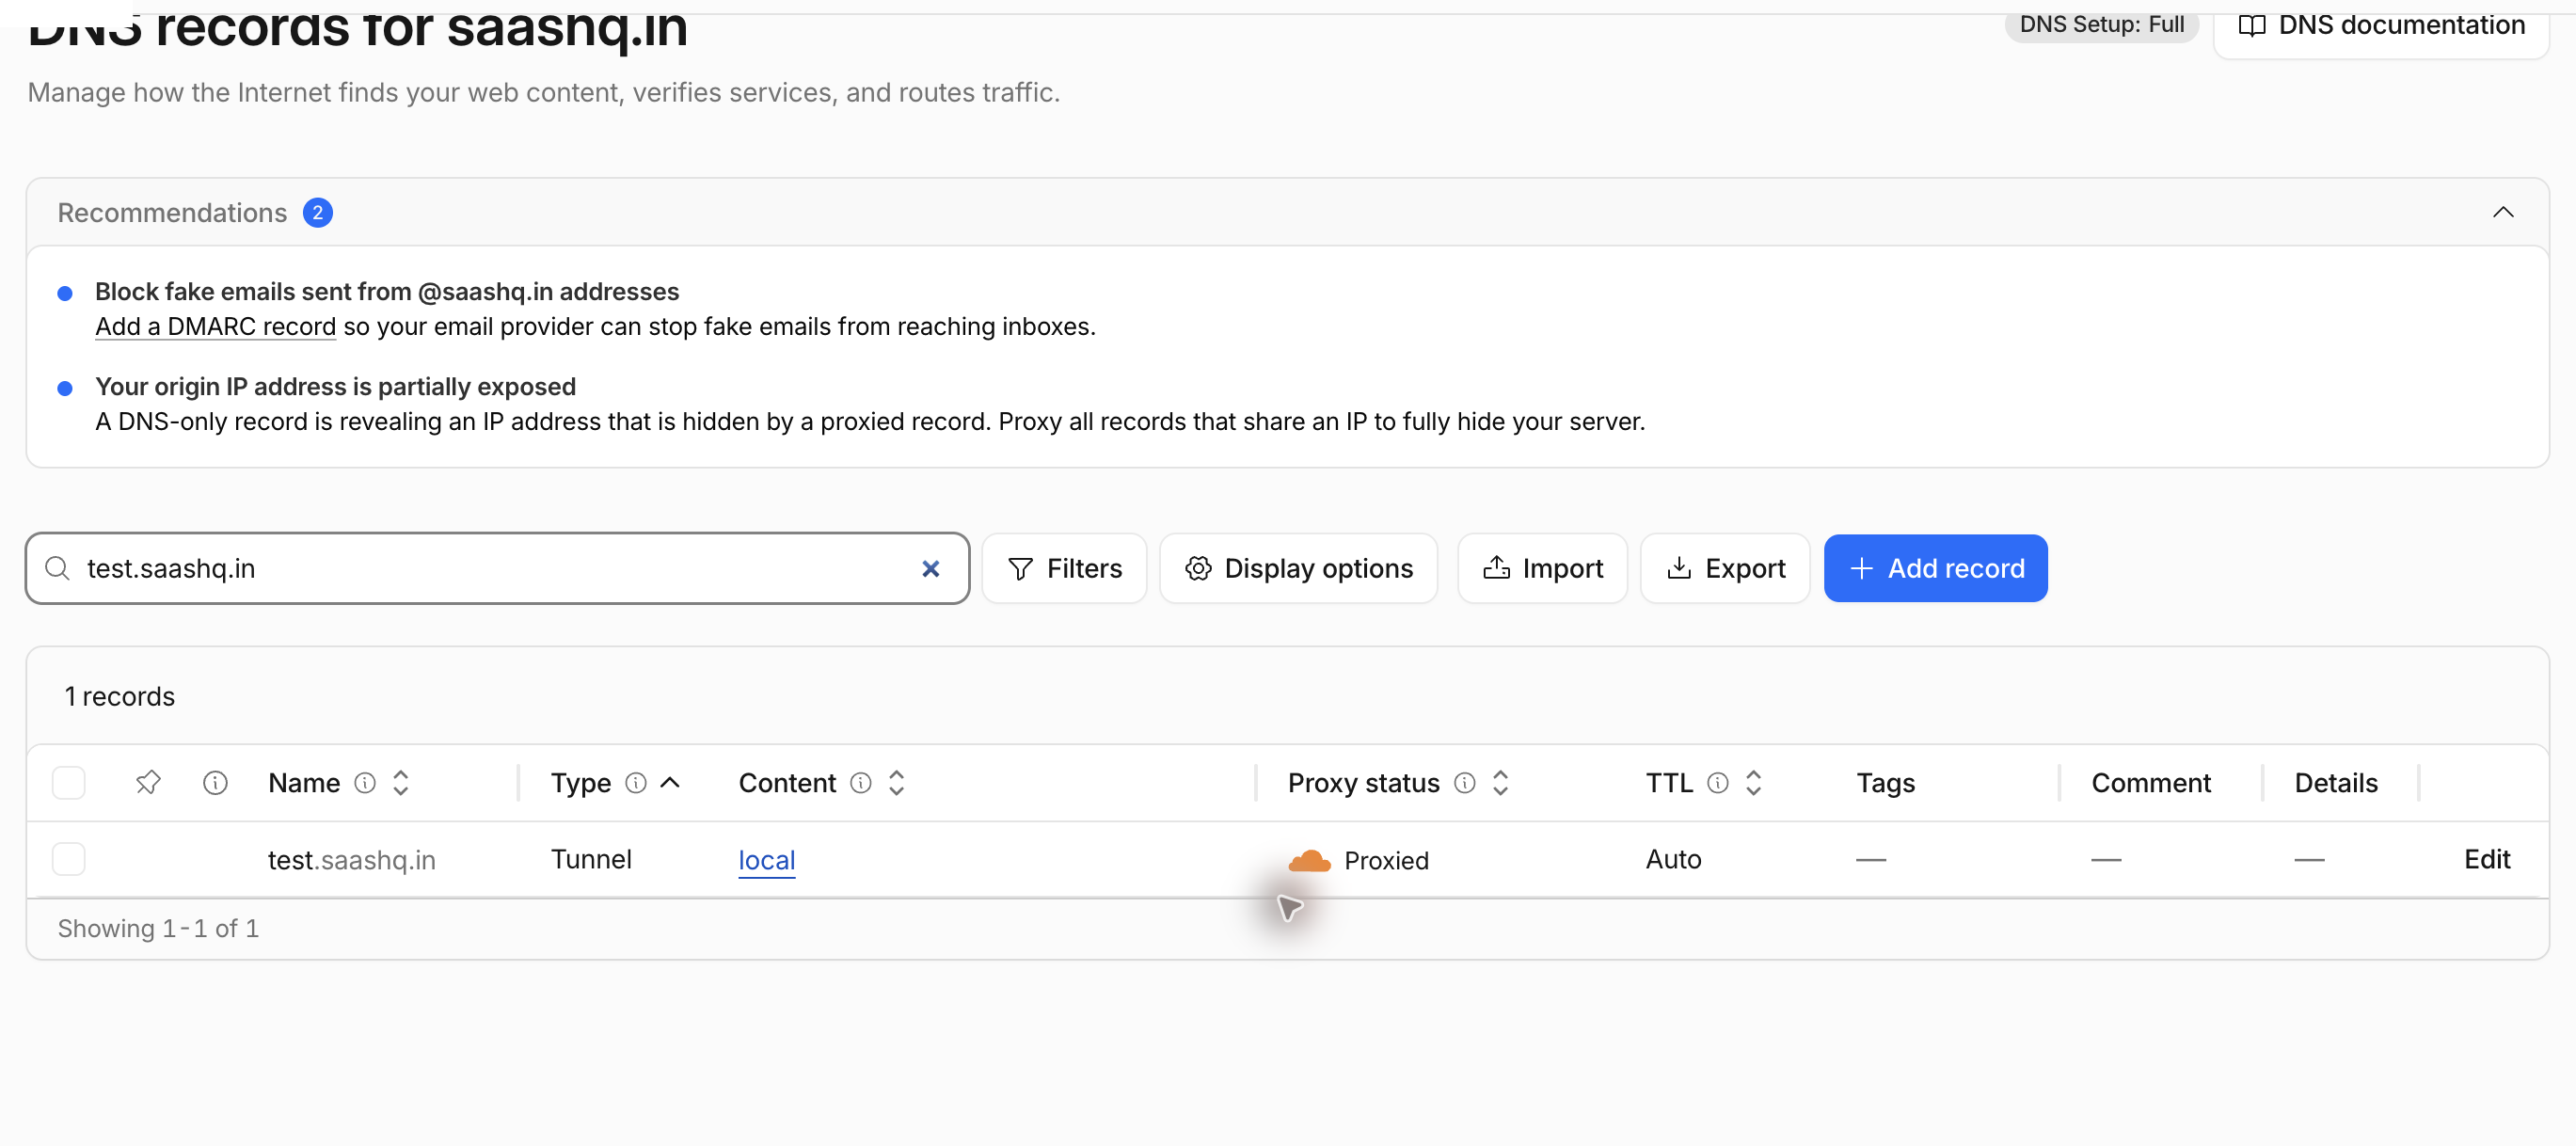Click the Tags column header
This screenshot has width=2576, height=1146.
(1885, 782)
